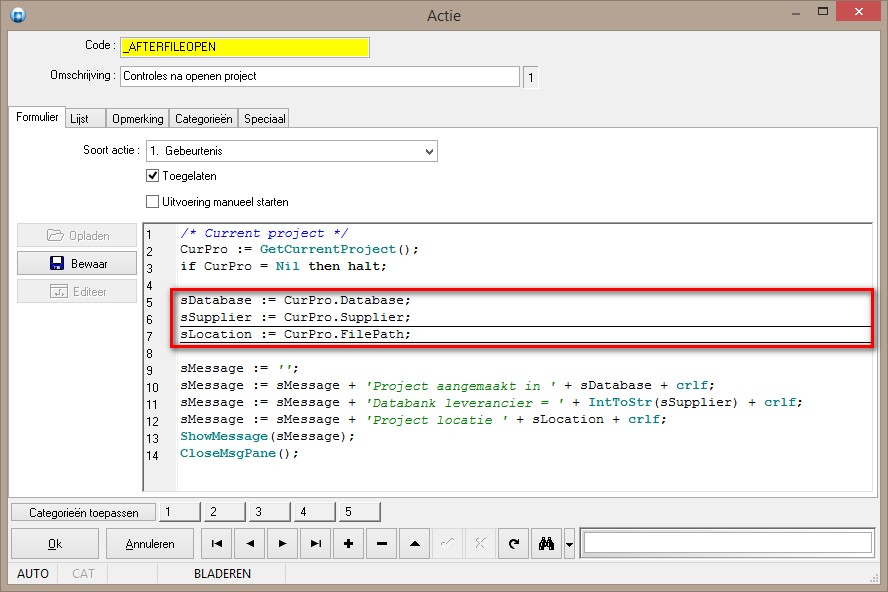
Task: Close the Actie window
Action: pyautogui.click(x=859, y=12)
